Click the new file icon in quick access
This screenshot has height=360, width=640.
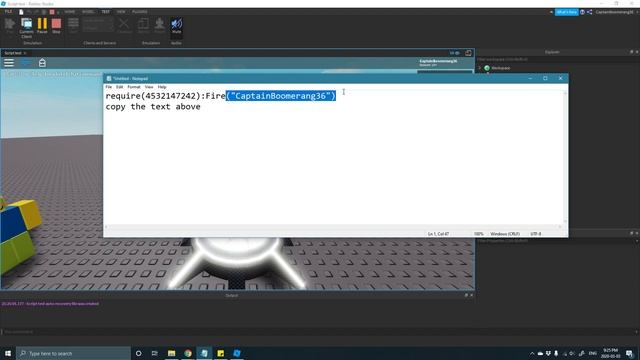(x=21, y=12)
